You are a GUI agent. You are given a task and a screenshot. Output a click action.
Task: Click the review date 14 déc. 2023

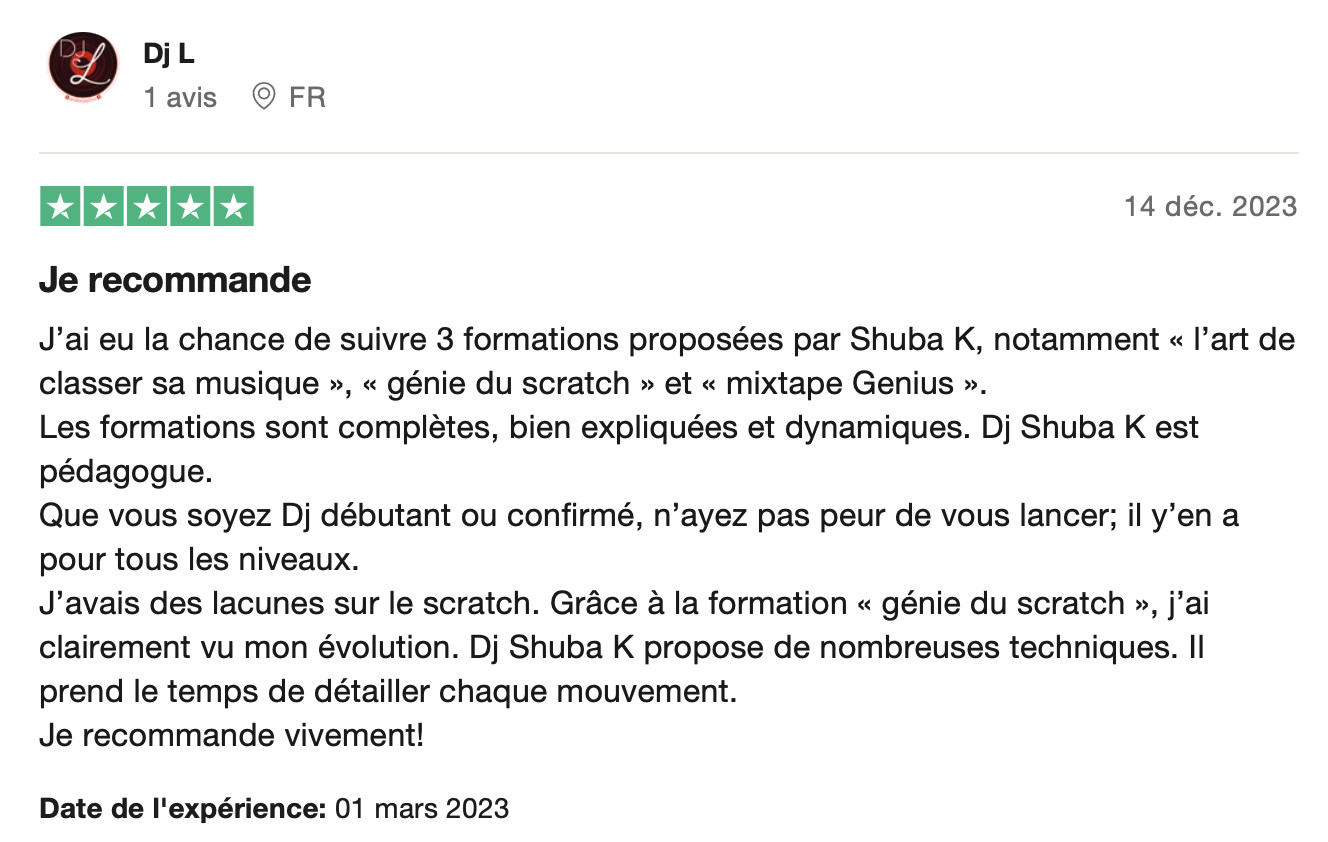pyautogui.click(x=1210, y=207)
